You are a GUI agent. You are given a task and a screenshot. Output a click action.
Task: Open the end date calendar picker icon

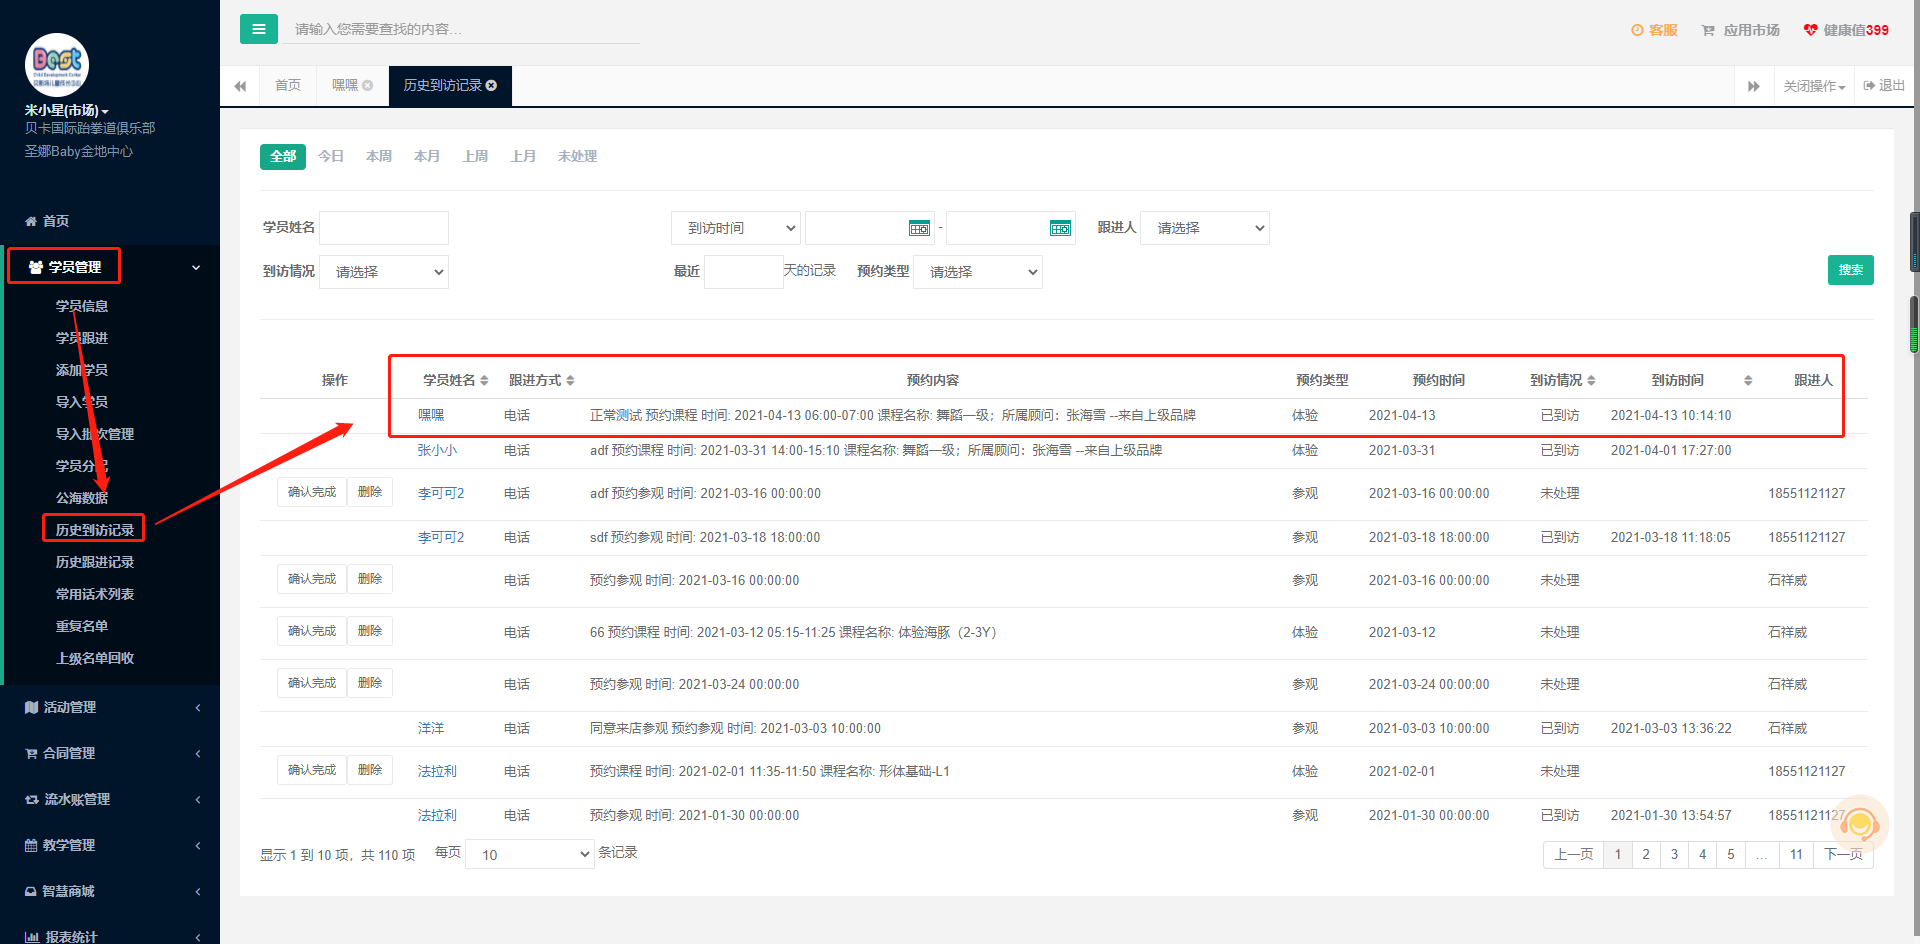1060,229
